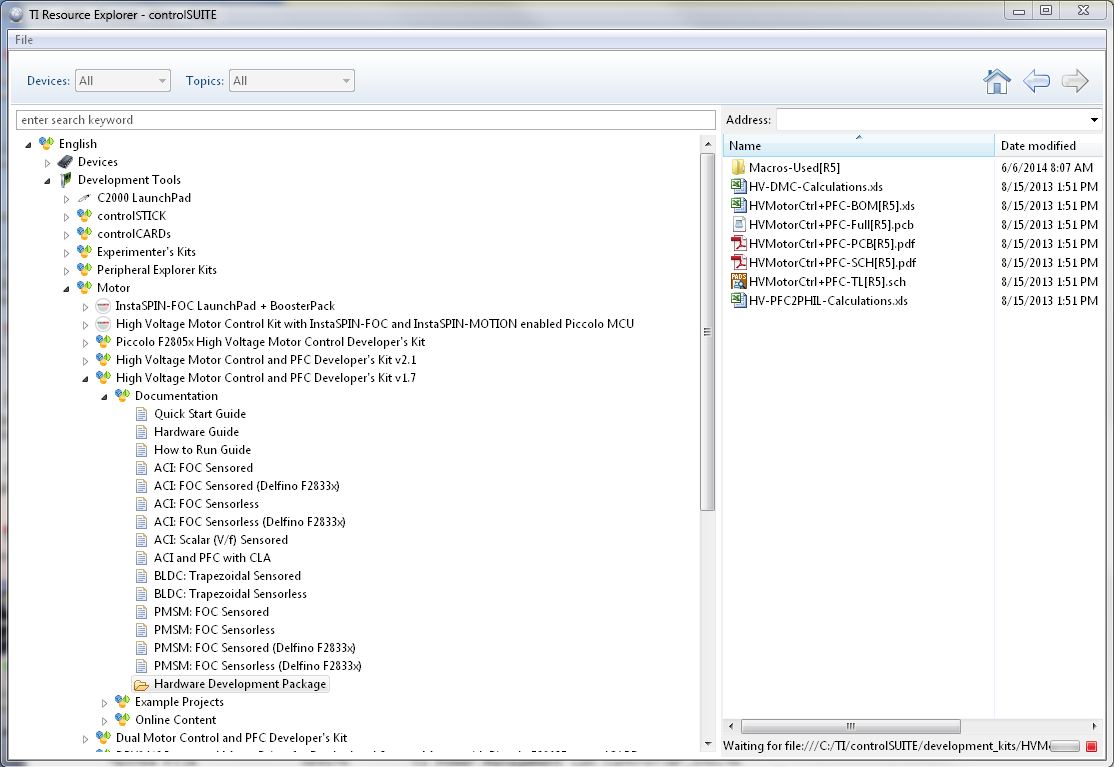This screenshot has height=767, width=1114.
Task: Click the open folder icon for Hardware Development Package
Action: click(141, 685)
